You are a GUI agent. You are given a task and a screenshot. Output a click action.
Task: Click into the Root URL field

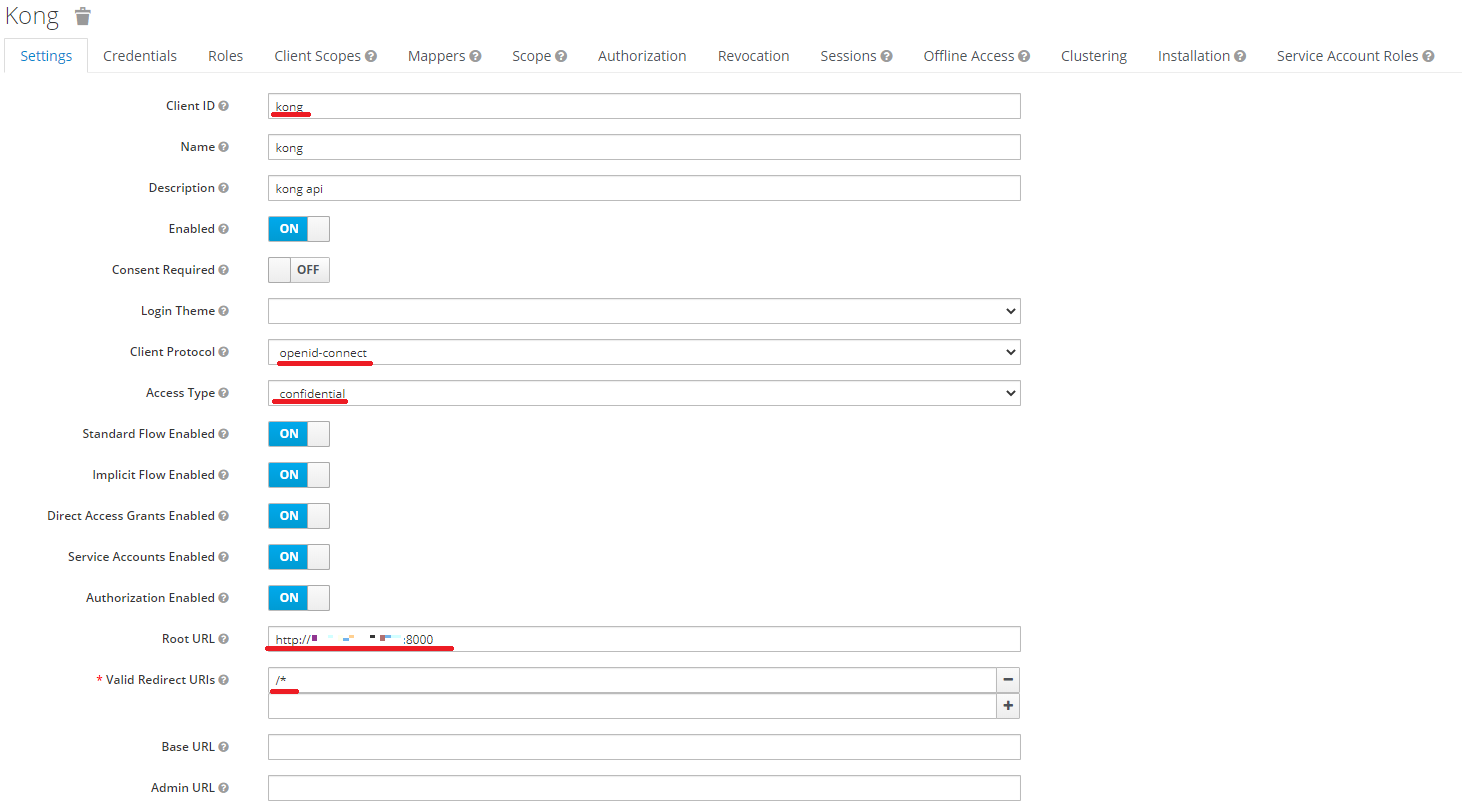point(644,639)
